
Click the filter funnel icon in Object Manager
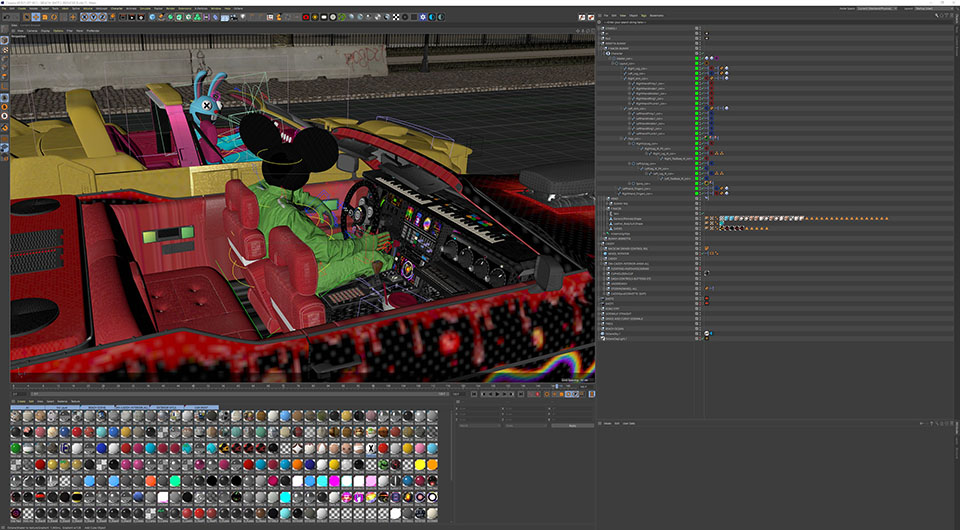coord(947,15)
